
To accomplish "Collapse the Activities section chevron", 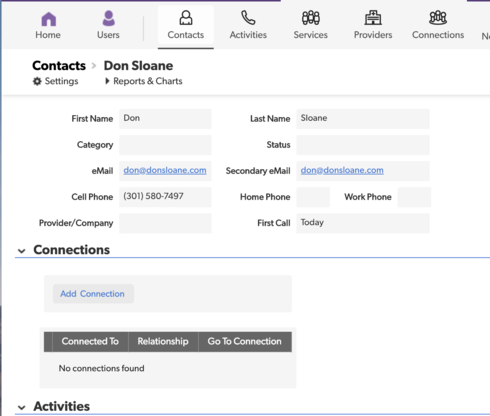I will [x=22, y=407].
